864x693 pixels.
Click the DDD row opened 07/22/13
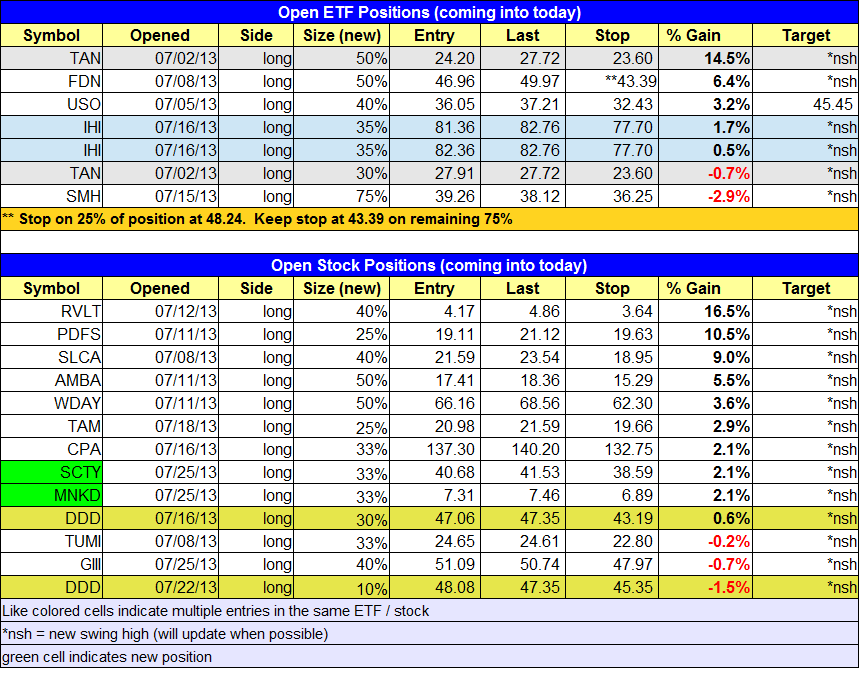tap(429, 587)
